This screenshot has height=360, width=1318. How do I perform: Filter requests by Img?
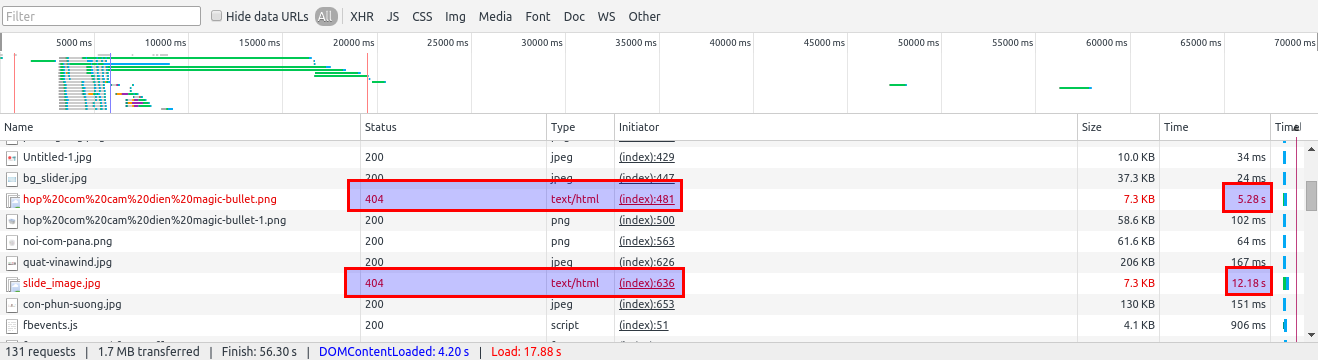coord(455,16)
